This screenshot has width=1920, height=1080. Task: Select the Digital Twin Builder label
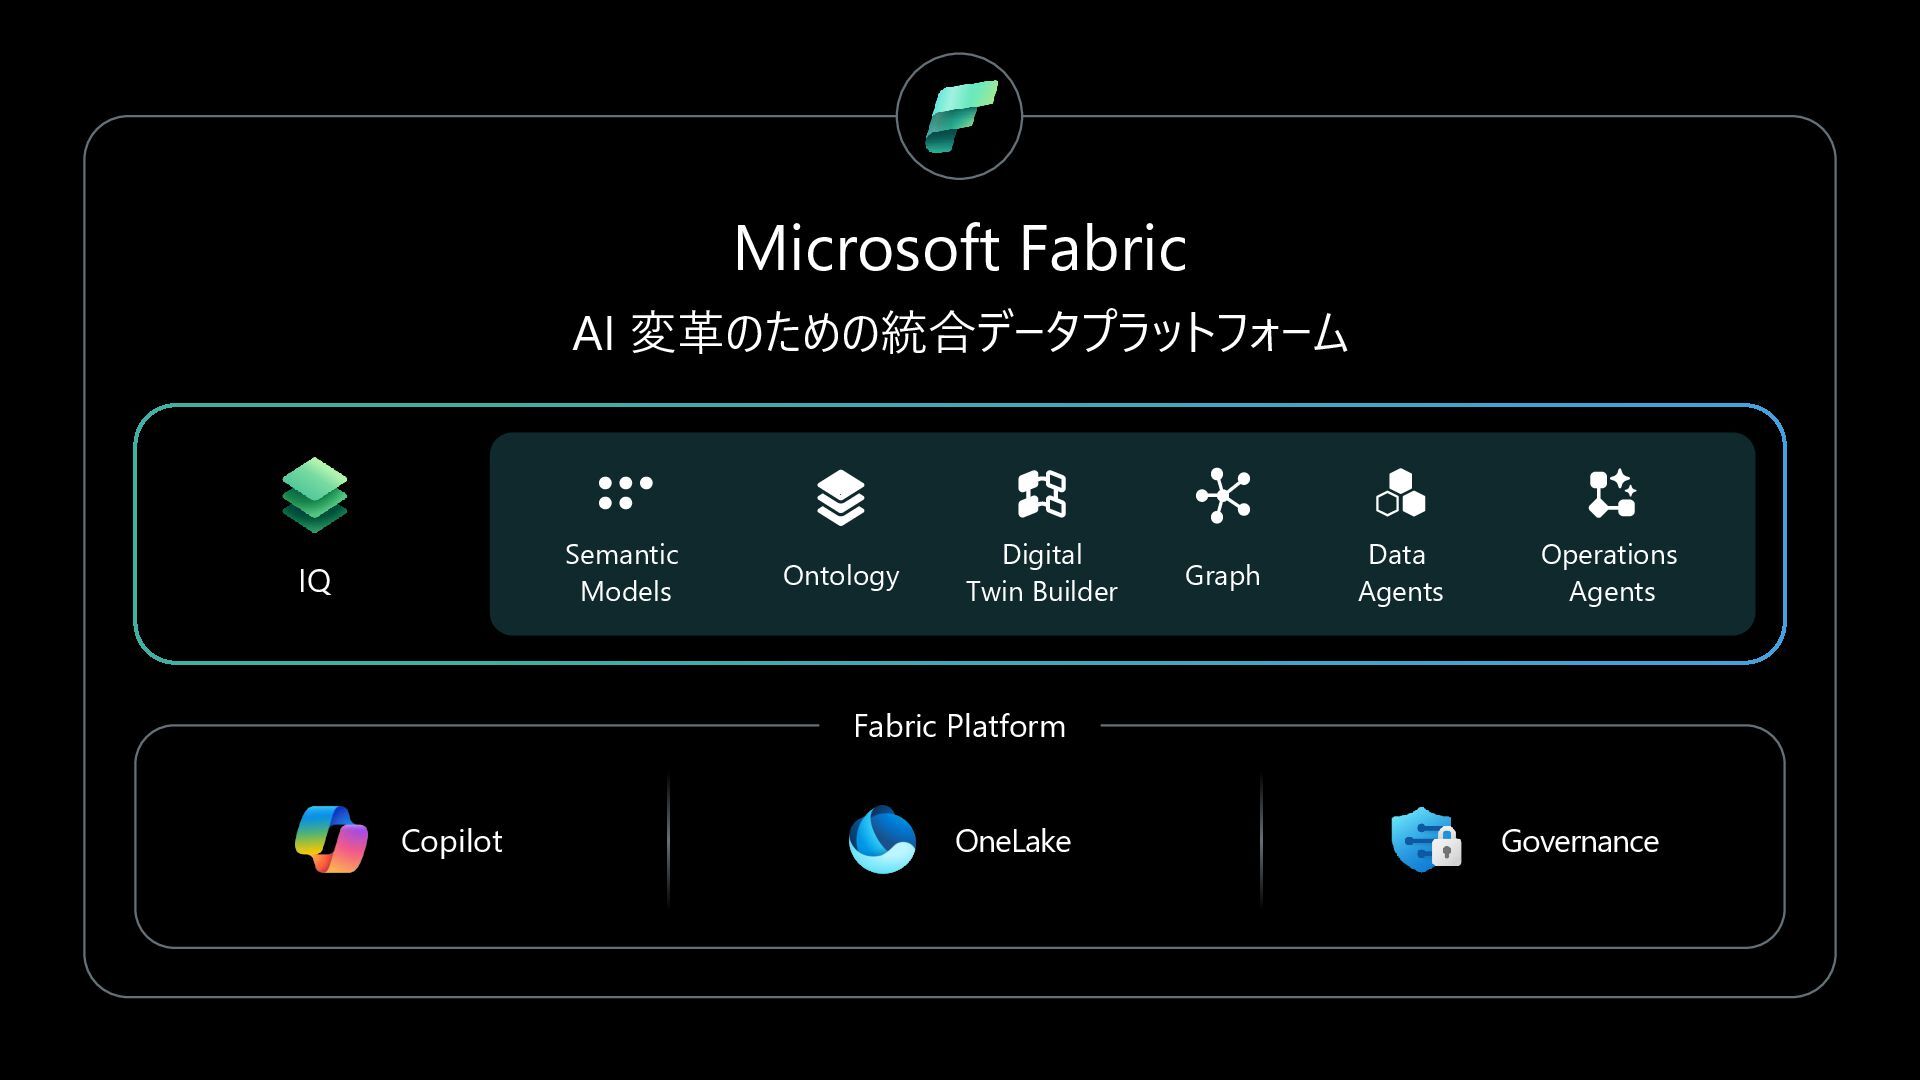(x=1042, y=573)
